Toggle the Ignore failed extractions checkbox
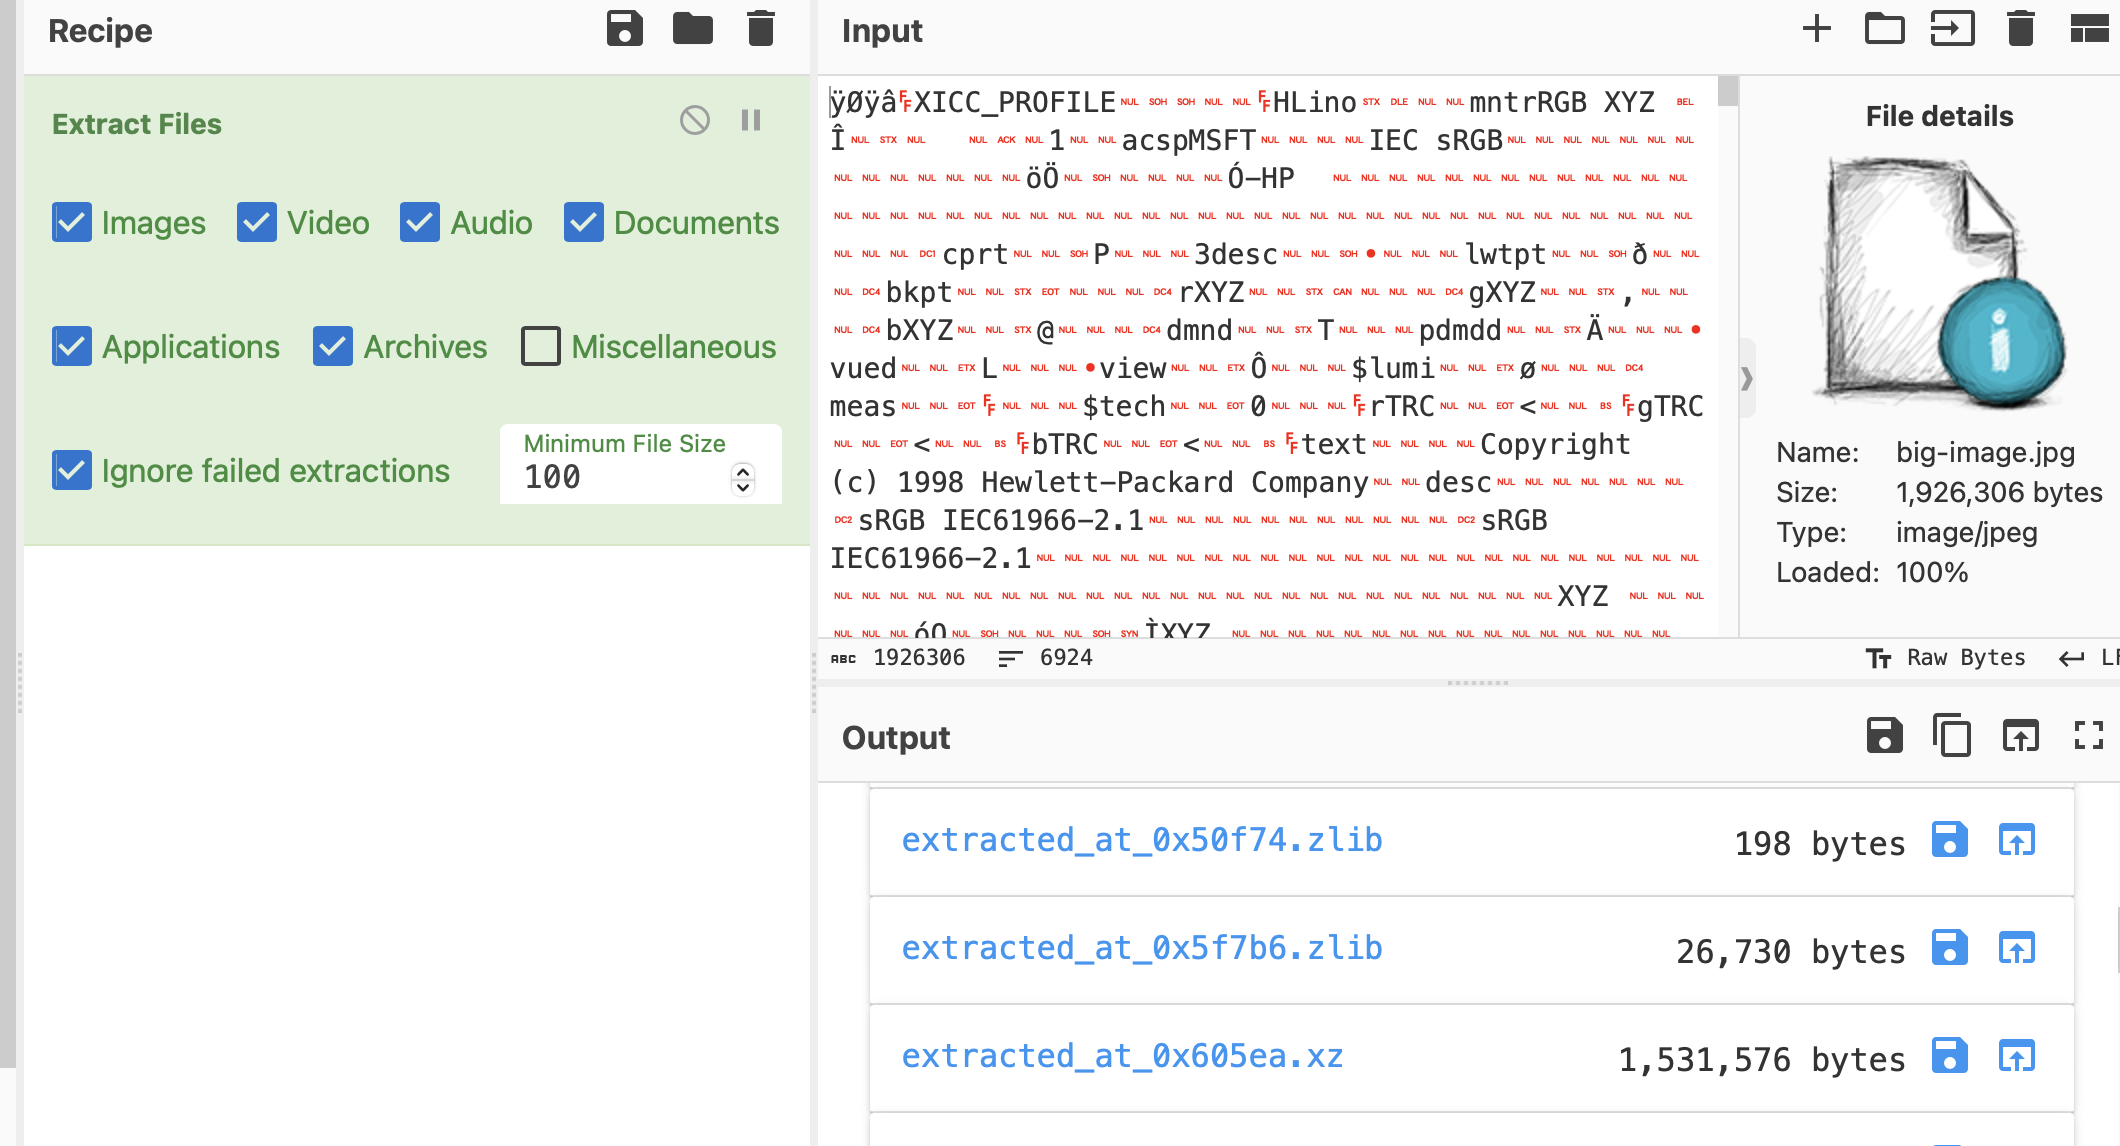Image resolution: width=2120 pixels, height=1146 pixels. pos(71,471)
